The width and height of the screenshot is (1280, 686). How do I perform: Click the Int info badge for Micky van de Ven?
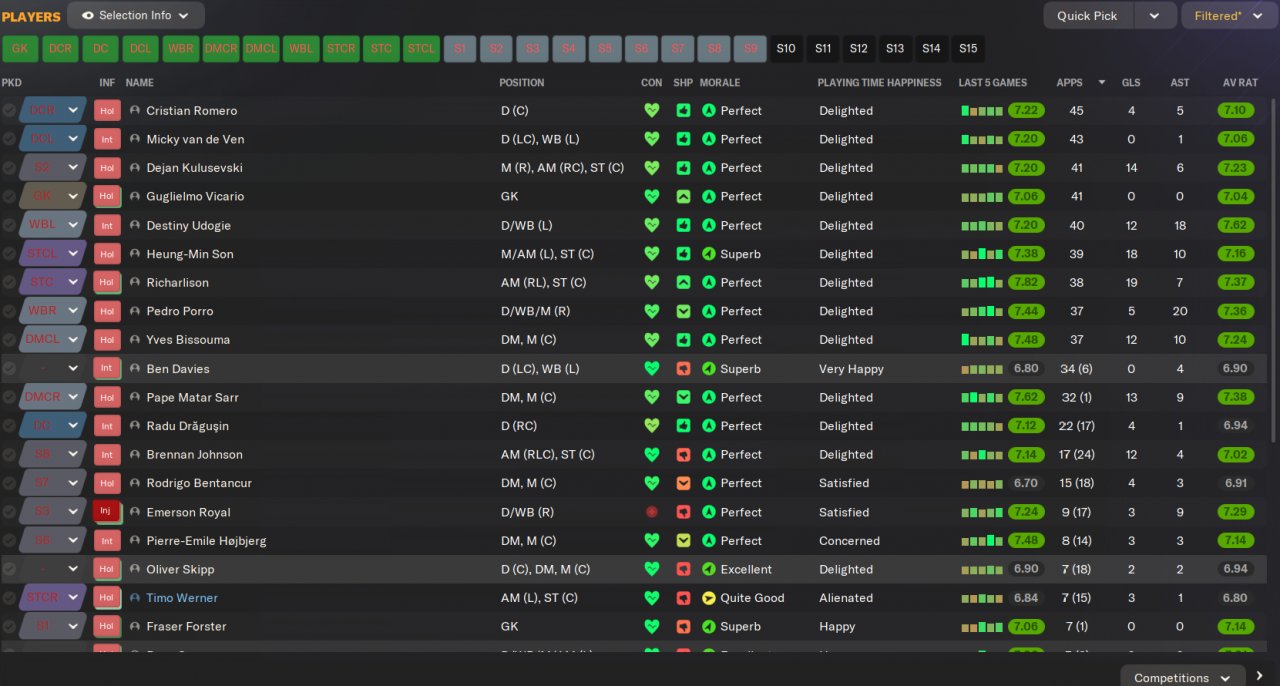107,140
